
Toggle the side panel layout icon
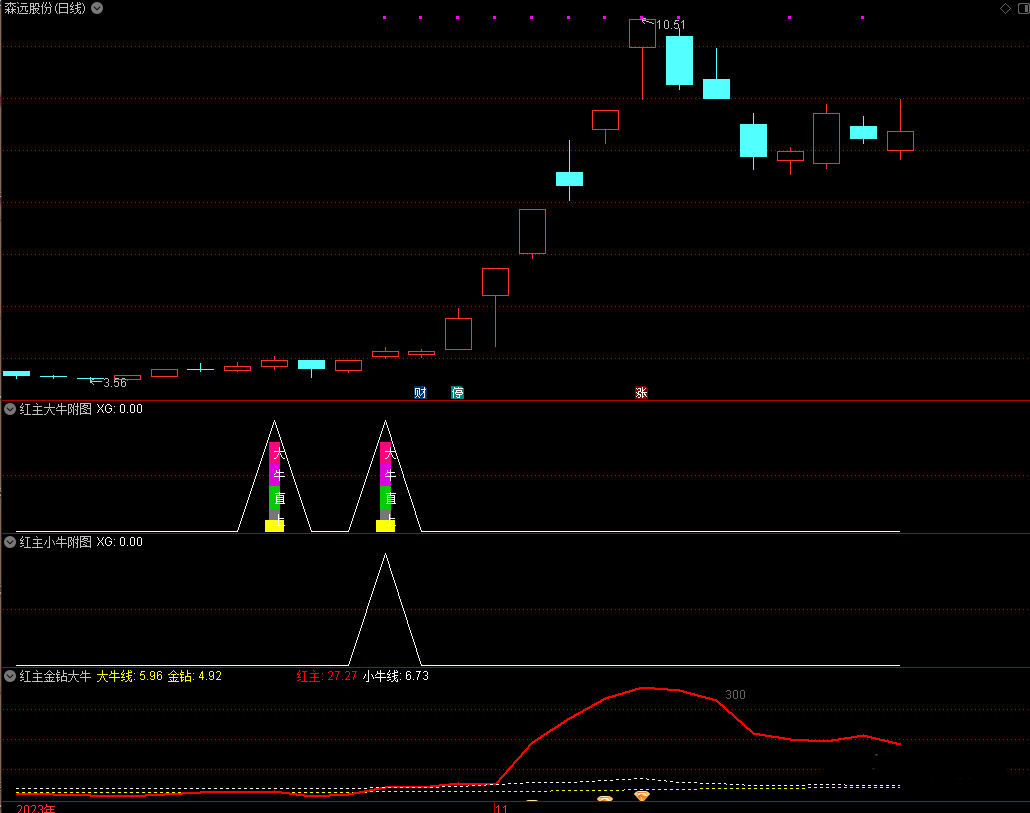(x=1023, y=8)
